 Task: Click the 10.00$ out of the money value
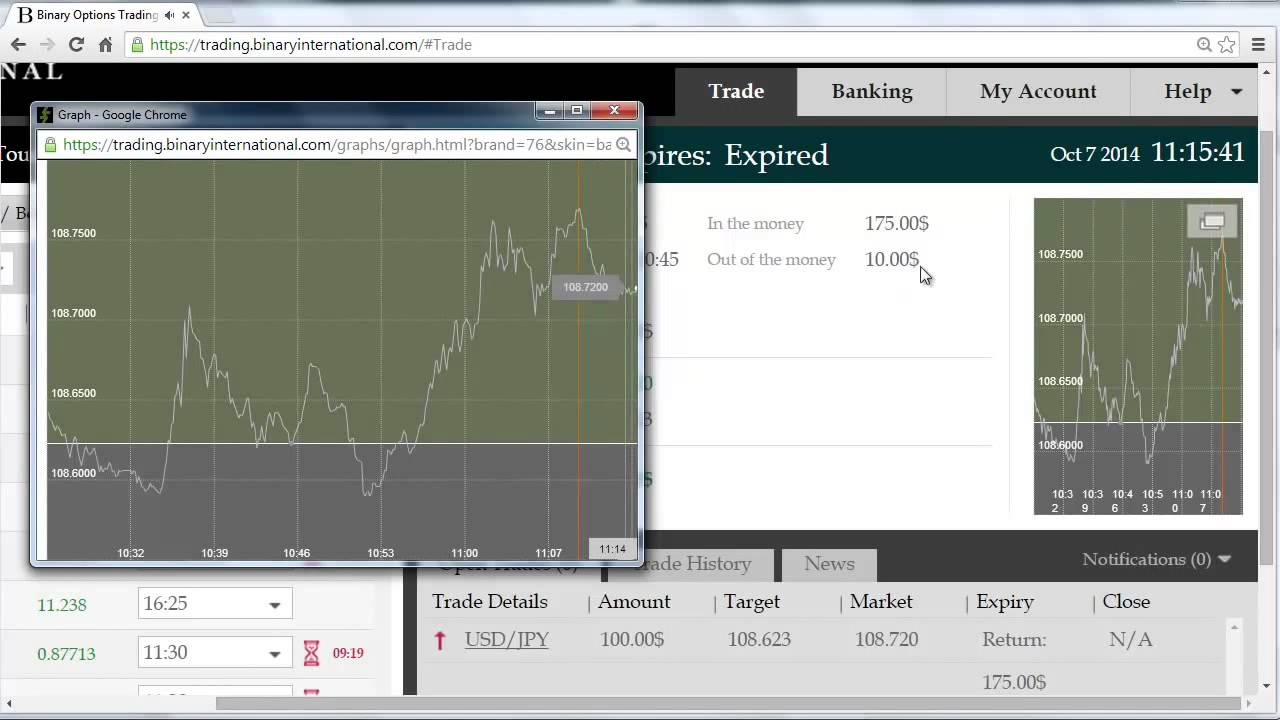click(x=892, y=260)
